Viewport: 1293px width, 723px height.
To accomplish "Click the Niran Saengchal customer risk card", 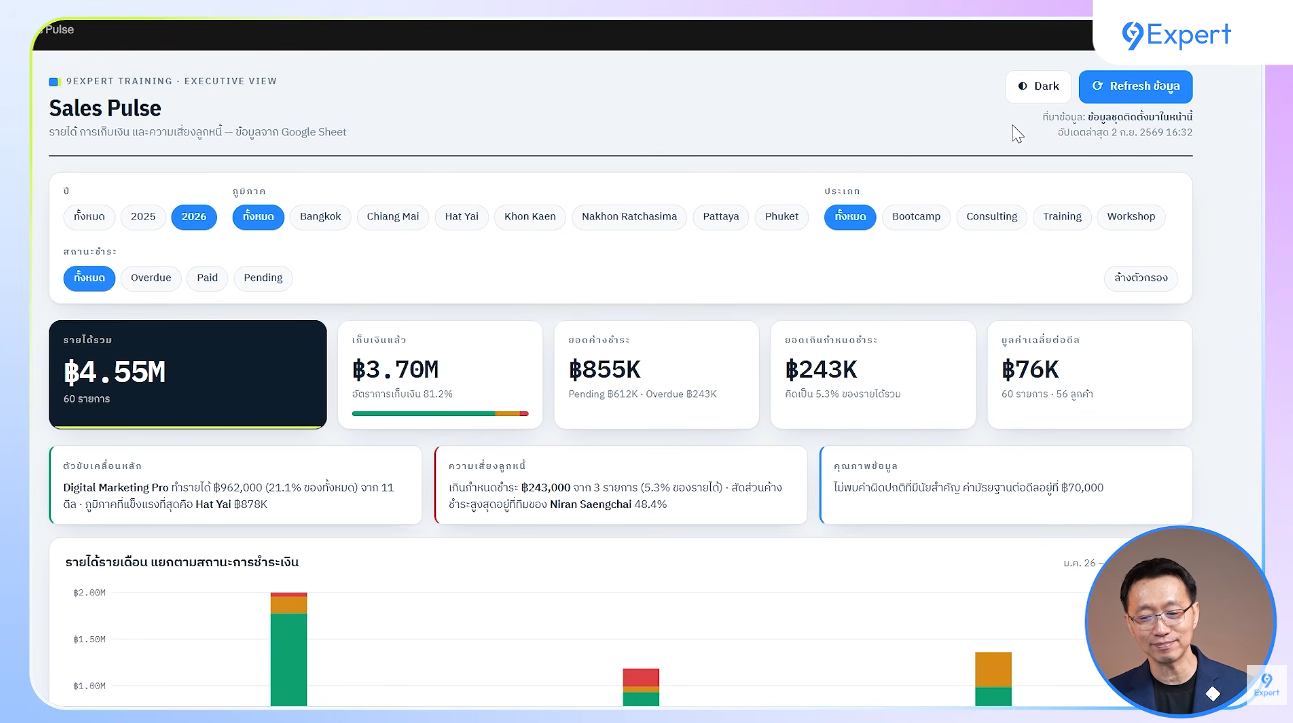I will tap(621, 485).
